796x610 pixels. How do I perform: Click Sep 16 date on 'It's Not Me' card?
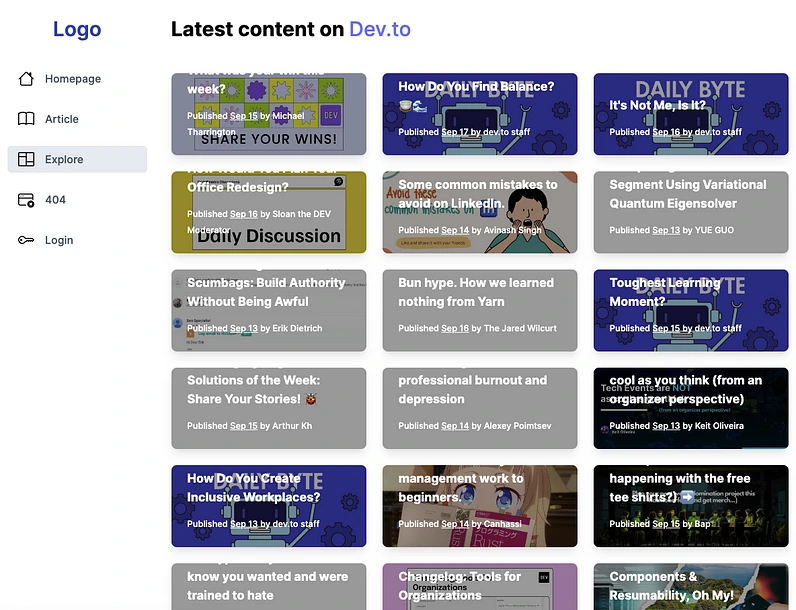pyautogui.click(x=666, y=132)
